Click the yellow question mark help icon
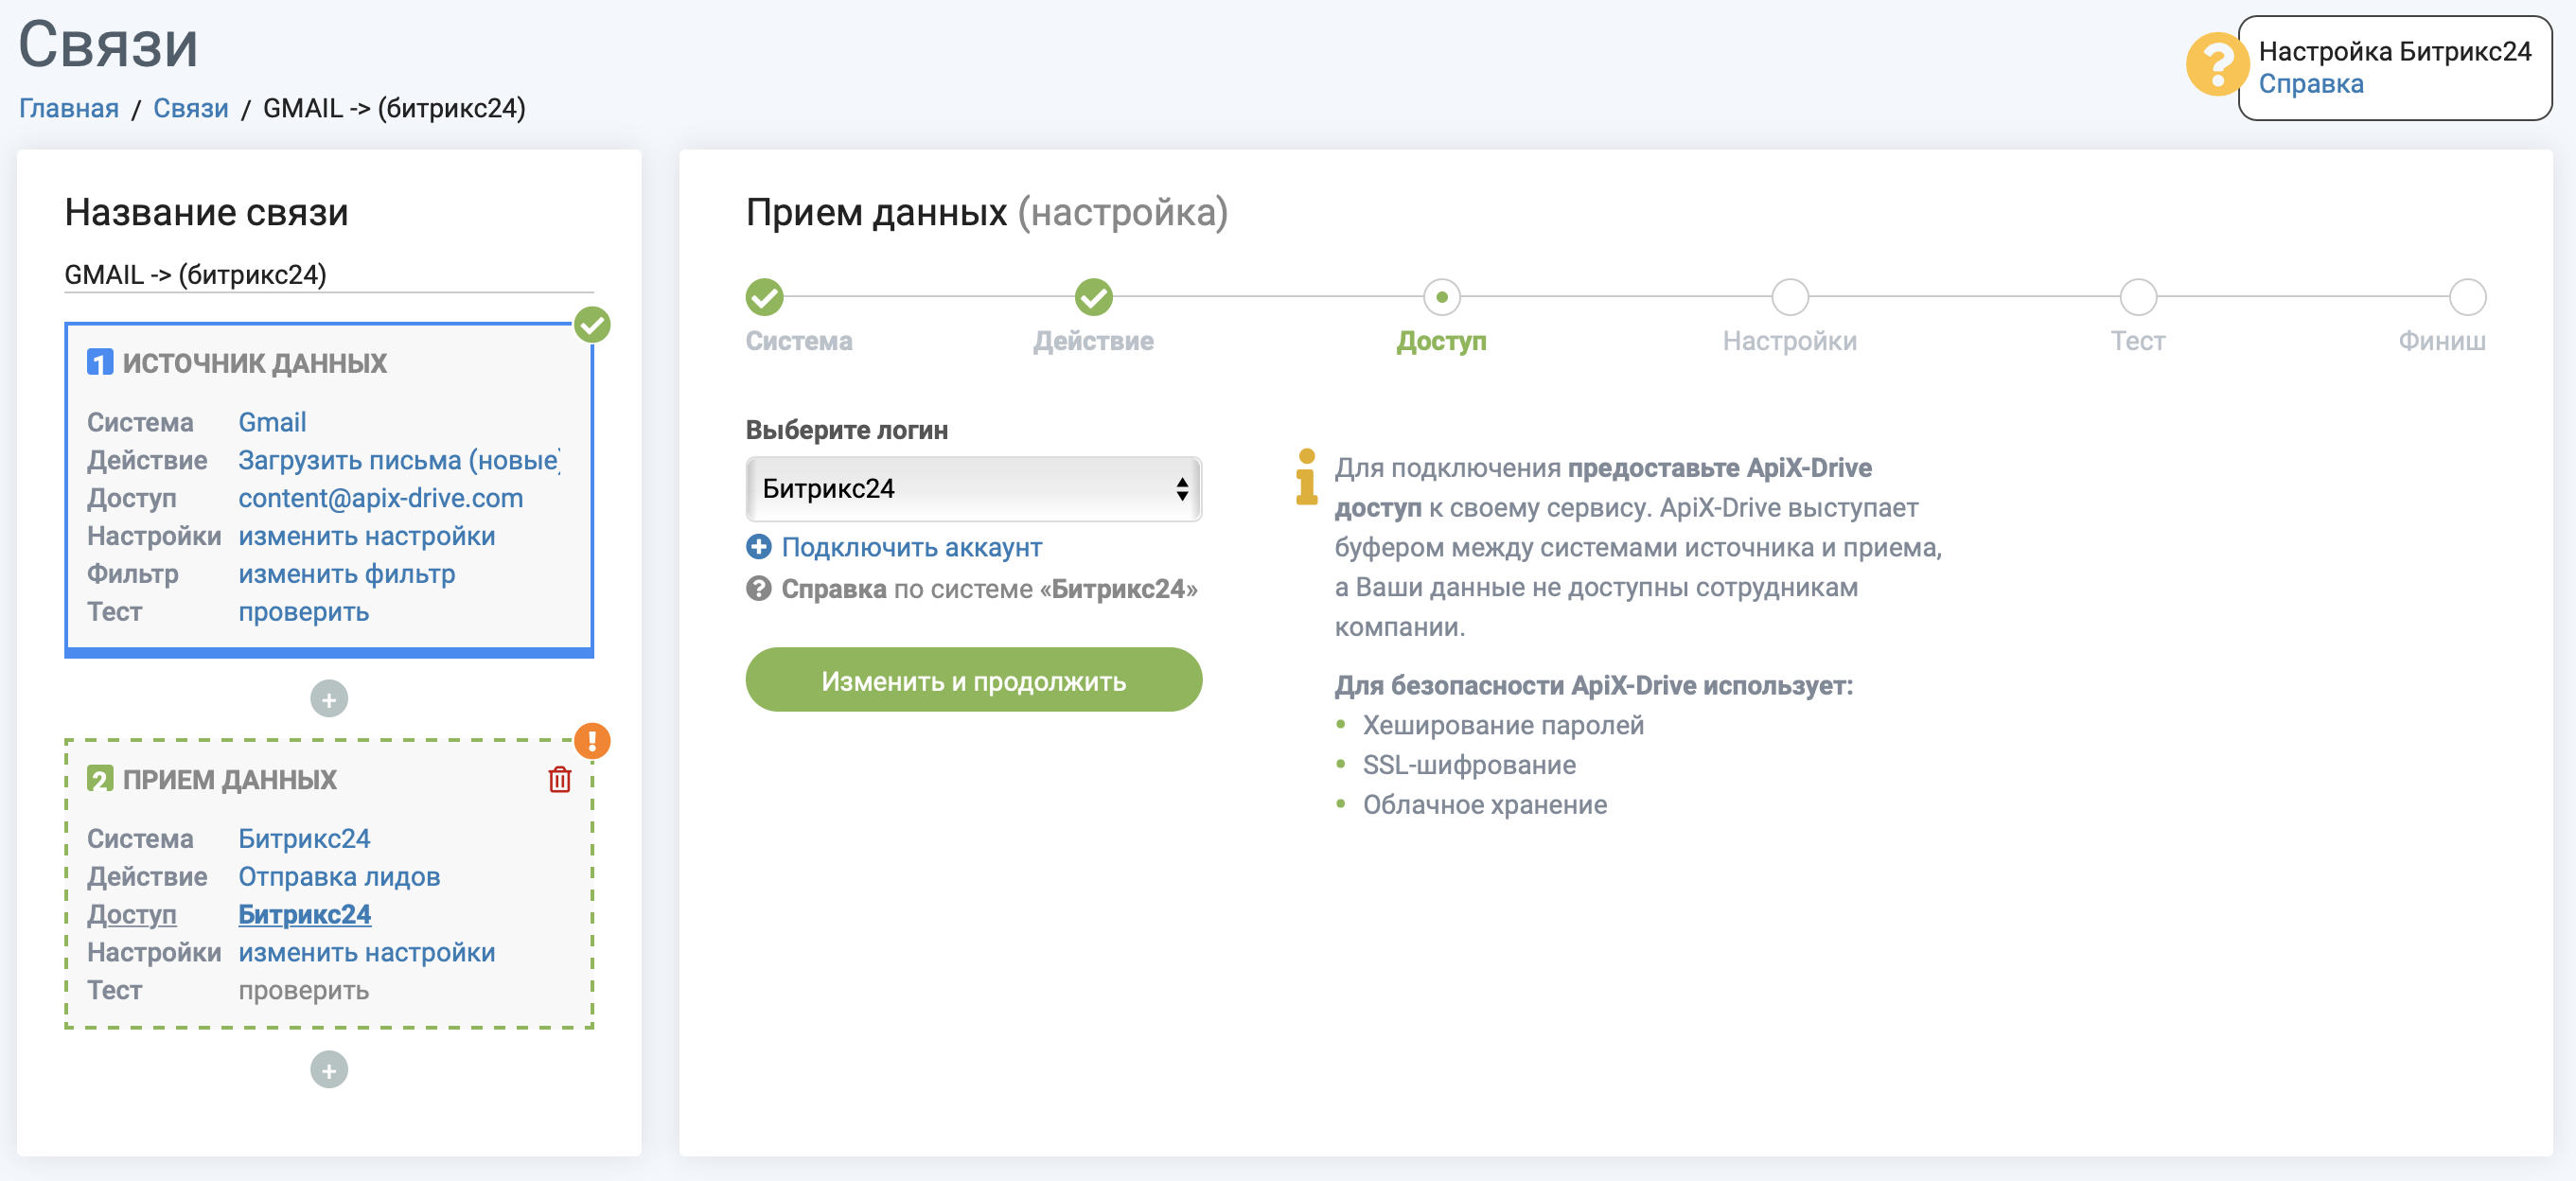This screenshot has height=1181, width=2576. click(2216, 65)
